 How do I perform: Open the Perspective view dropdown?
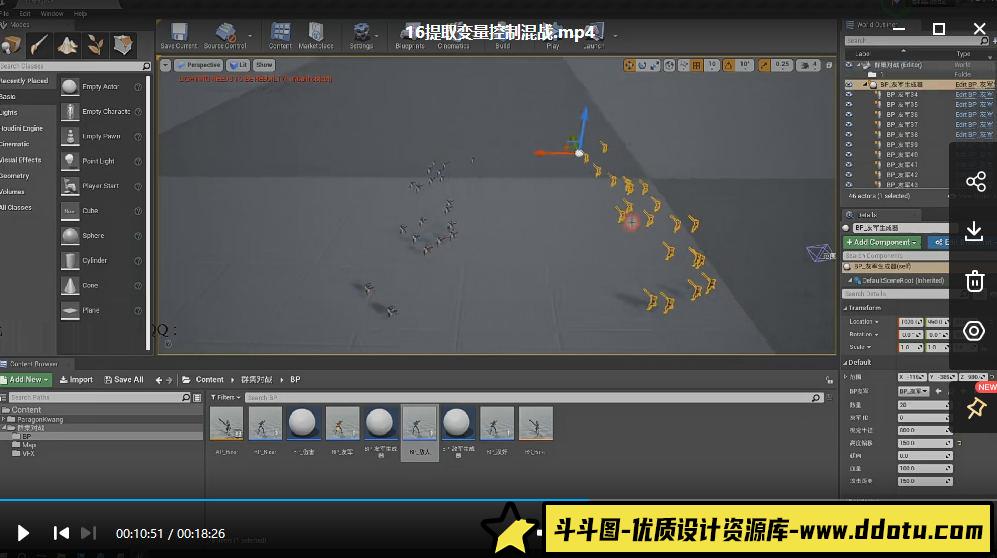pyautogui.click(x=198, y=65)
